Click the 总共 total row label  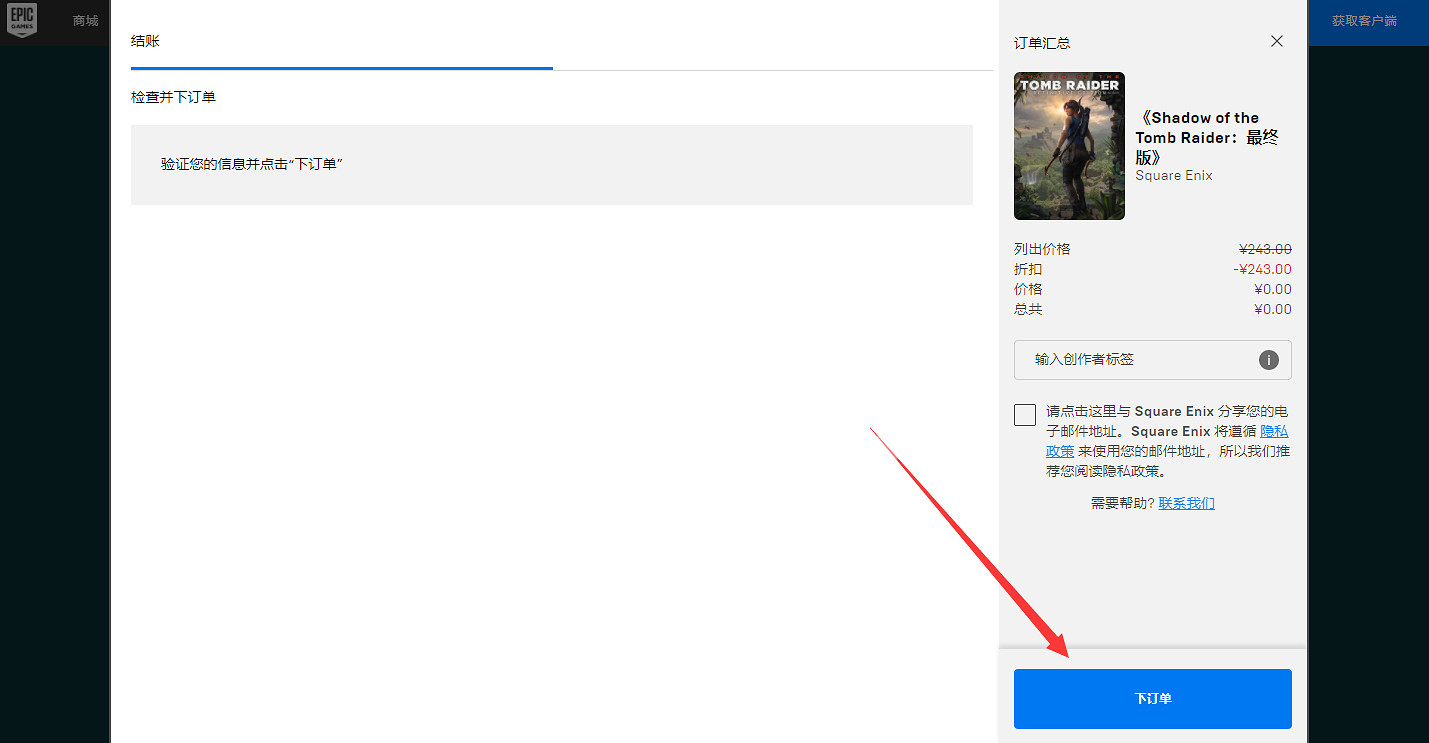[1028, 309]
